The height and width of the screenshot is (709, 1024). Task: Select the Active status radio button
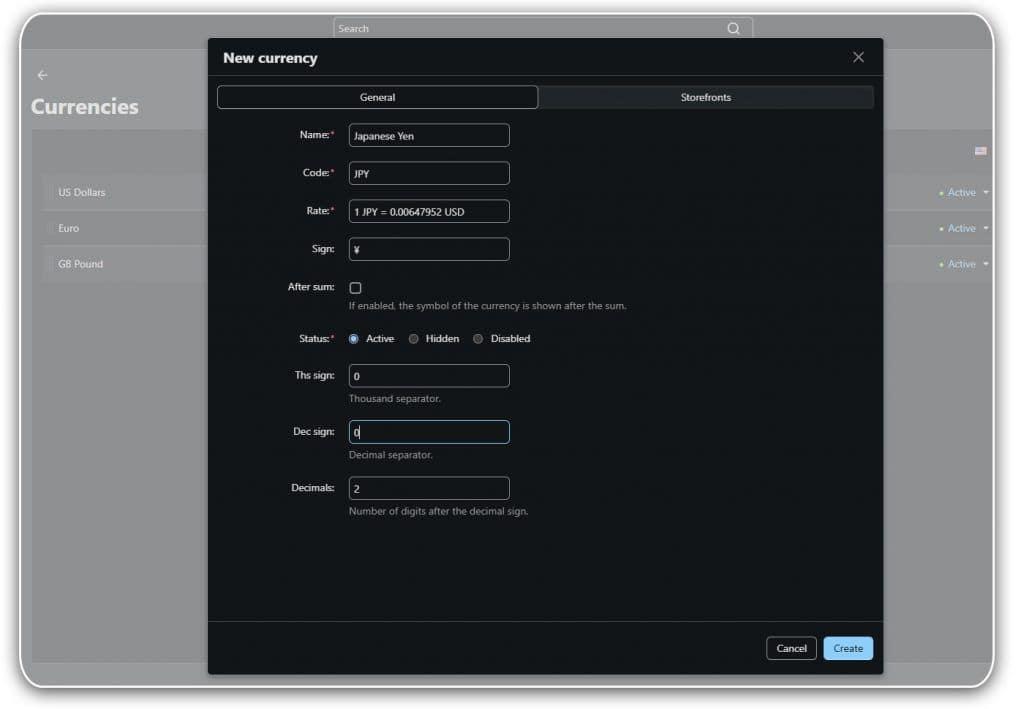pos(353,339)
